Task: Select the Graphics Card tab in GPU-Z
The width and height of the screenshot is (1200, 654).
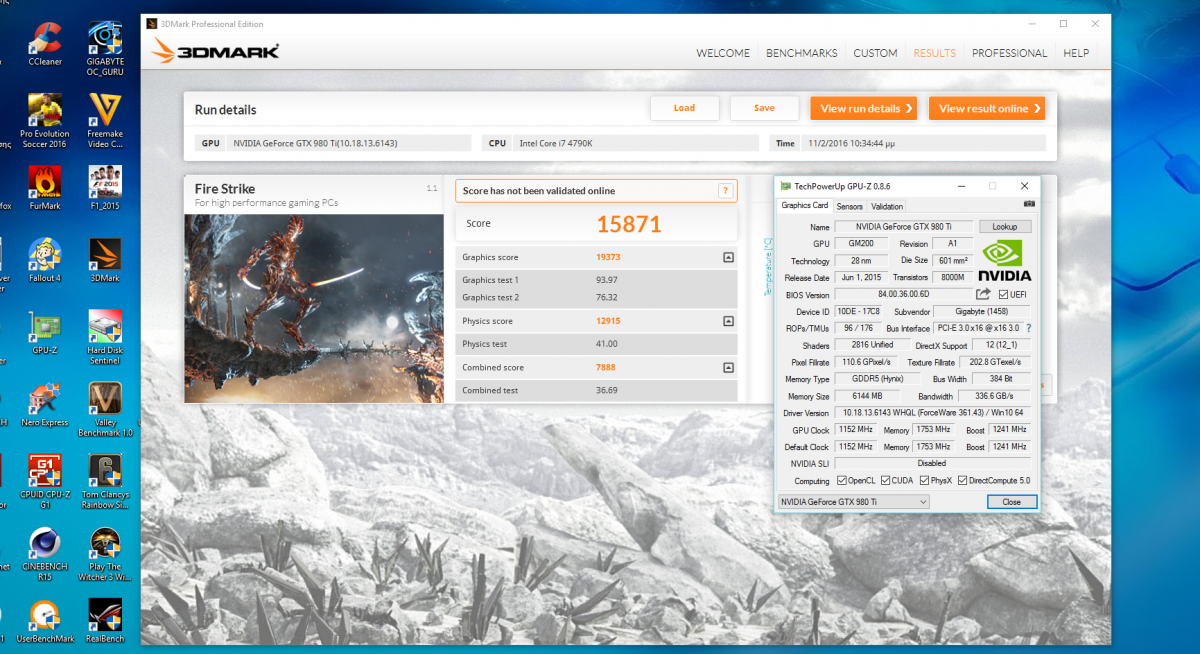Action: coord(805,206)
